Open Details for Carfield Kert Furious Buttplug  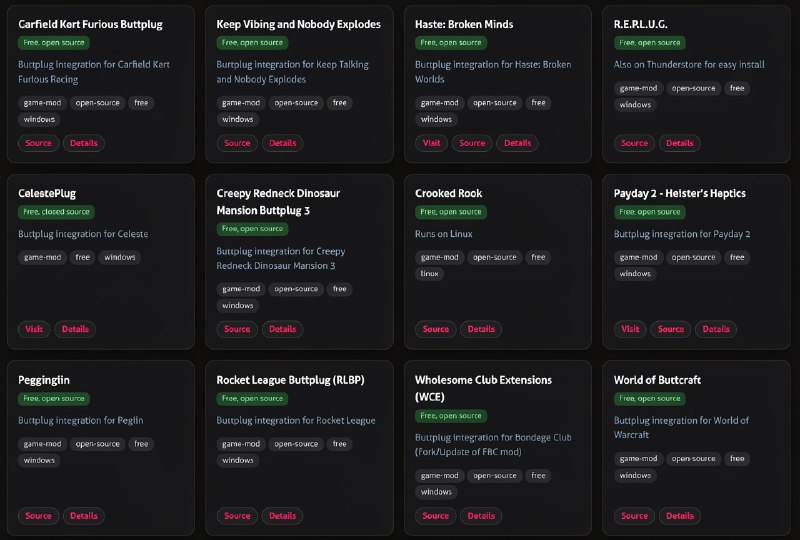tap(84, 143)
